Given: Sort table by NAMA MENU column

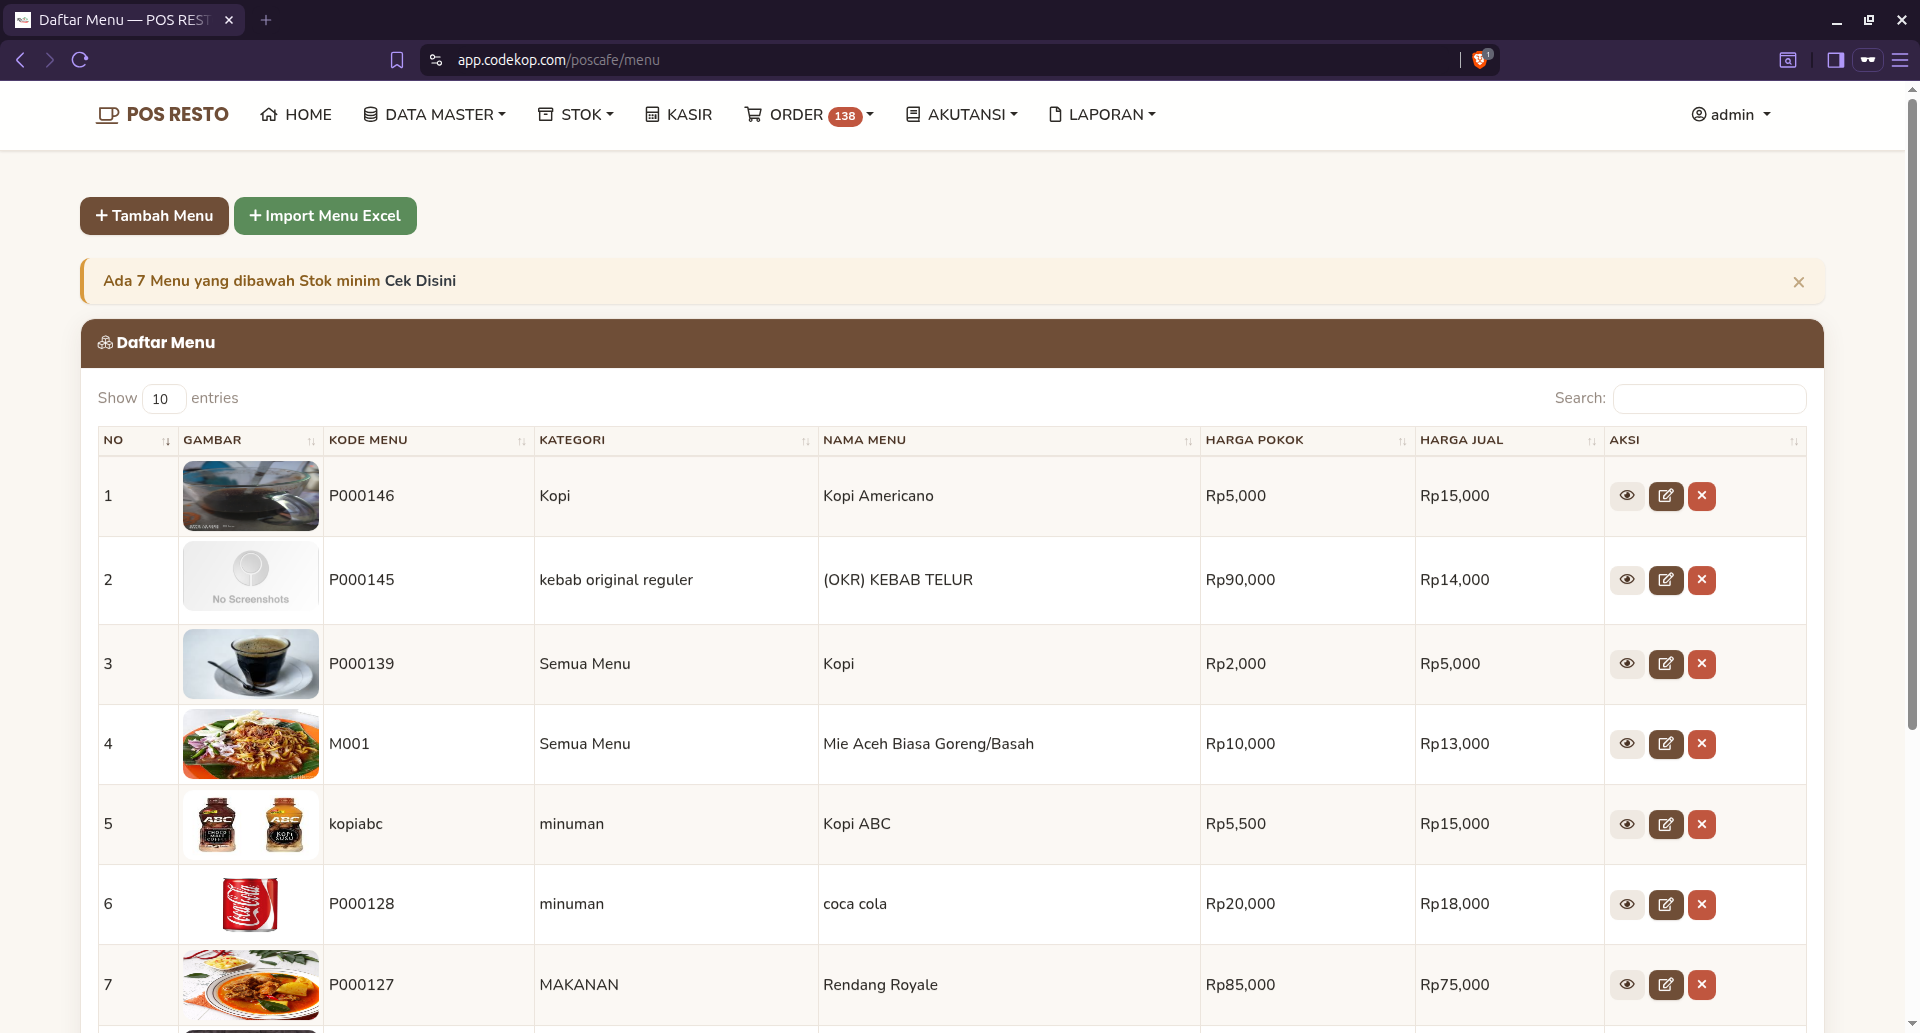Looking at the screenshot, I should 1008,440.
